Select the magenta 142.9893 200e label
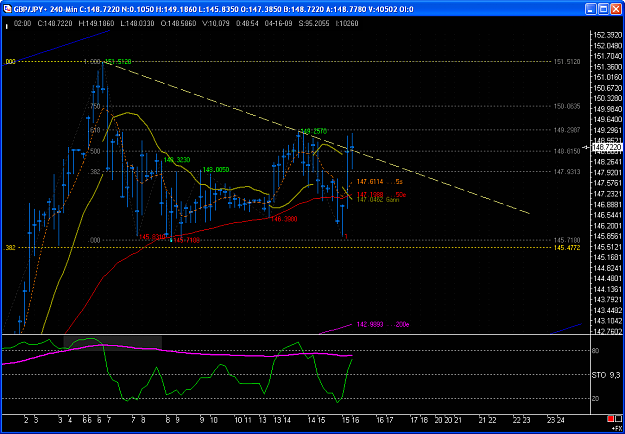This screenshot has height=434, width=625. point(383,325)
